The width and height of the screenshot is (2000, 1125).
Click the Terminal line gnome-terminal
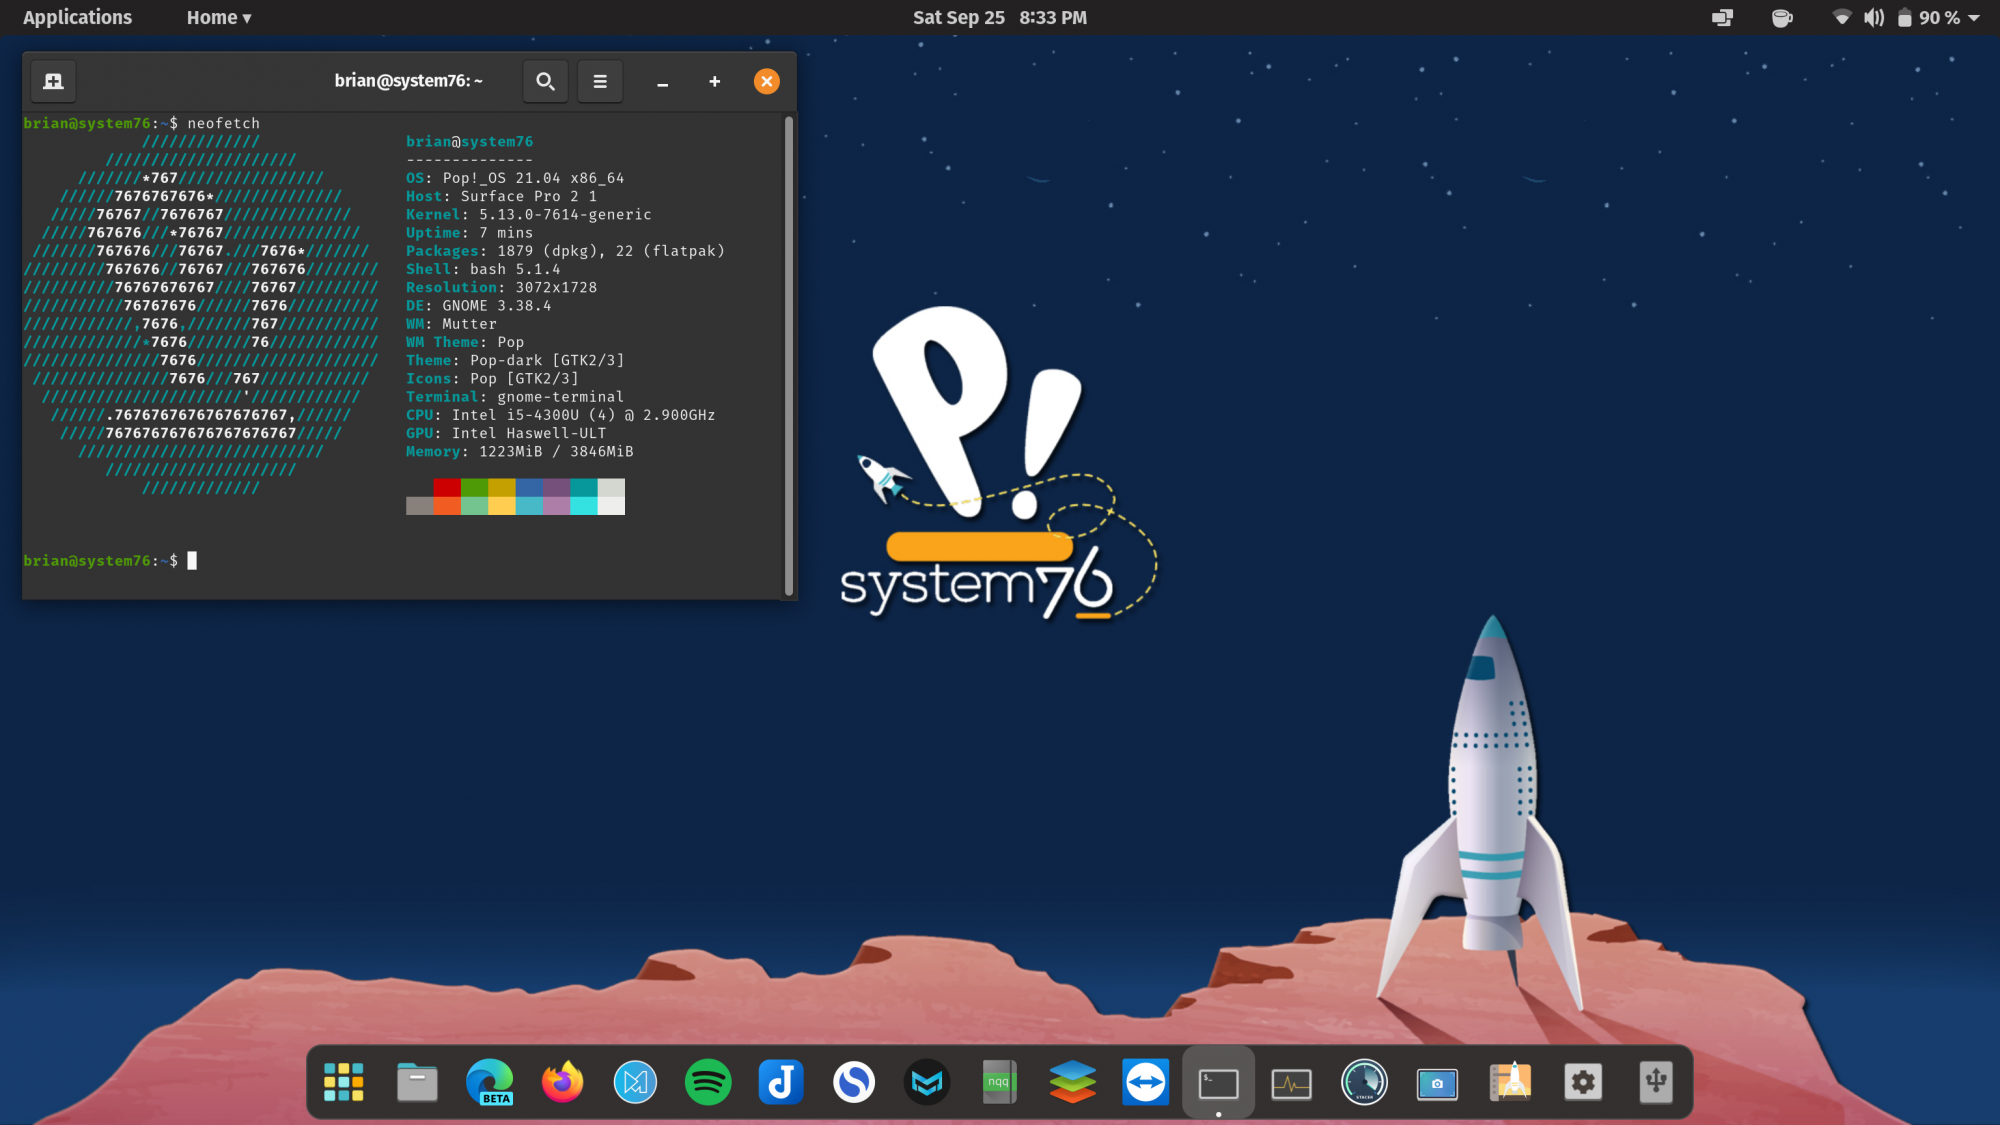(x=515, y=397)
